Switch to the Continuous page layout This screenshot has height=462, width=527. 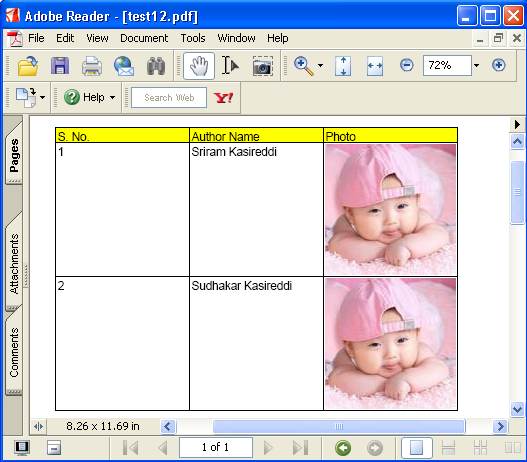coord(448,448)
